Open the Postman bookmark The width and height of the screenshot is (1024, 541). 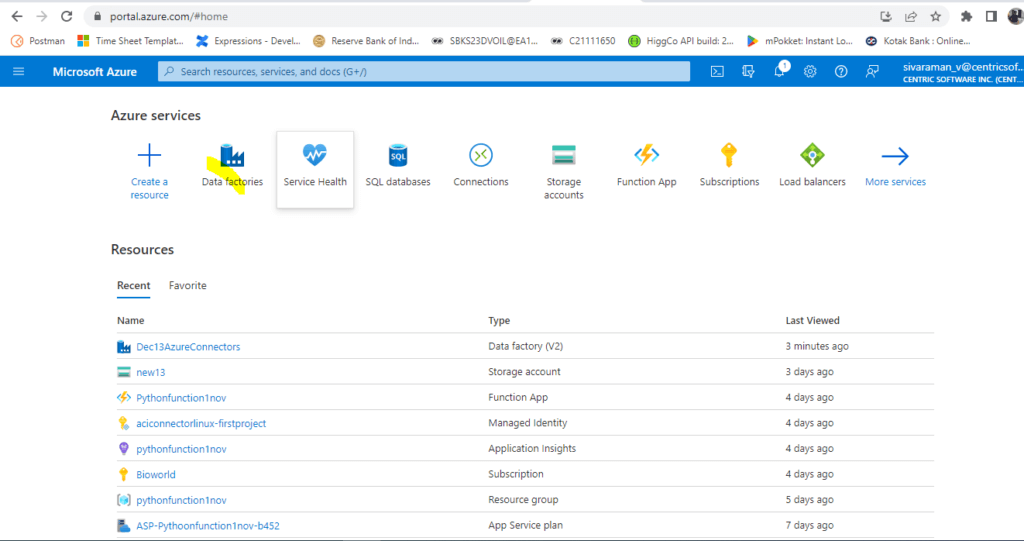tap(39, 41)
